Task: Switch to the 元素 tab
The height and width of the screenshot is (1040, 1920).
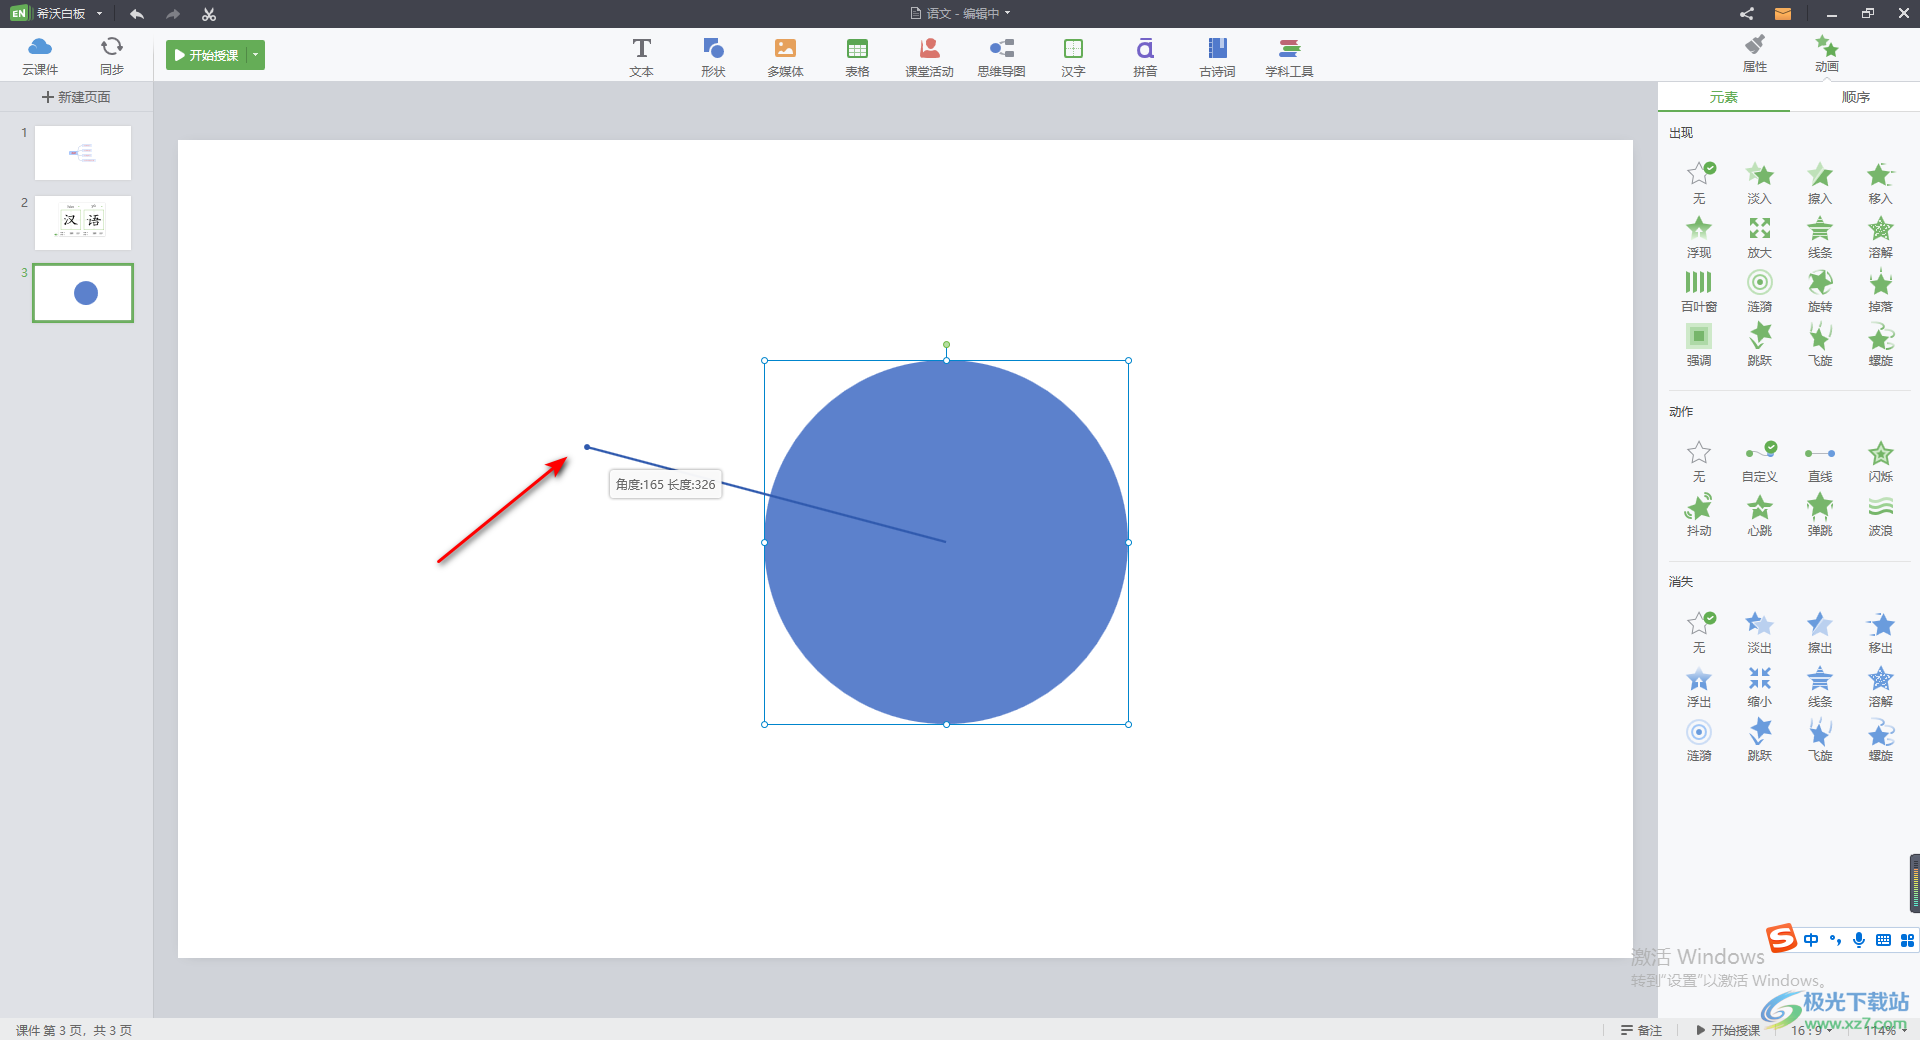Action: (x=1723, y=97)
